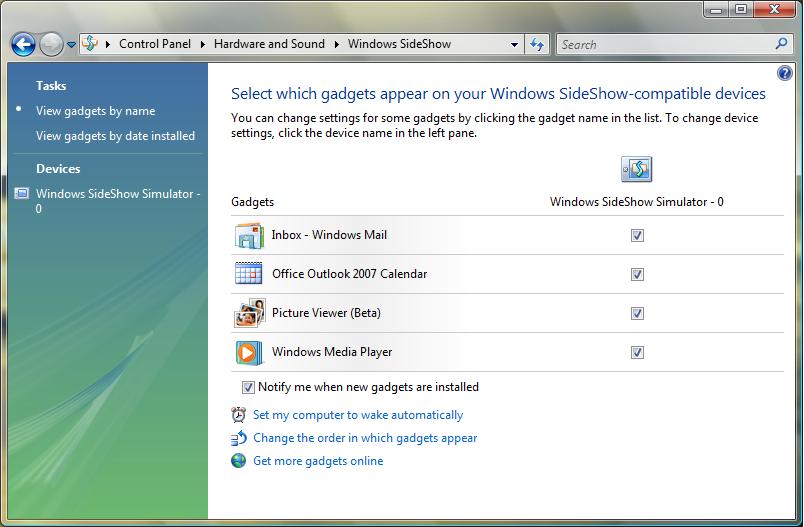Open Set my computer to wake automatically
Viewport: 804px width, 527px height.
pos(358,415)
